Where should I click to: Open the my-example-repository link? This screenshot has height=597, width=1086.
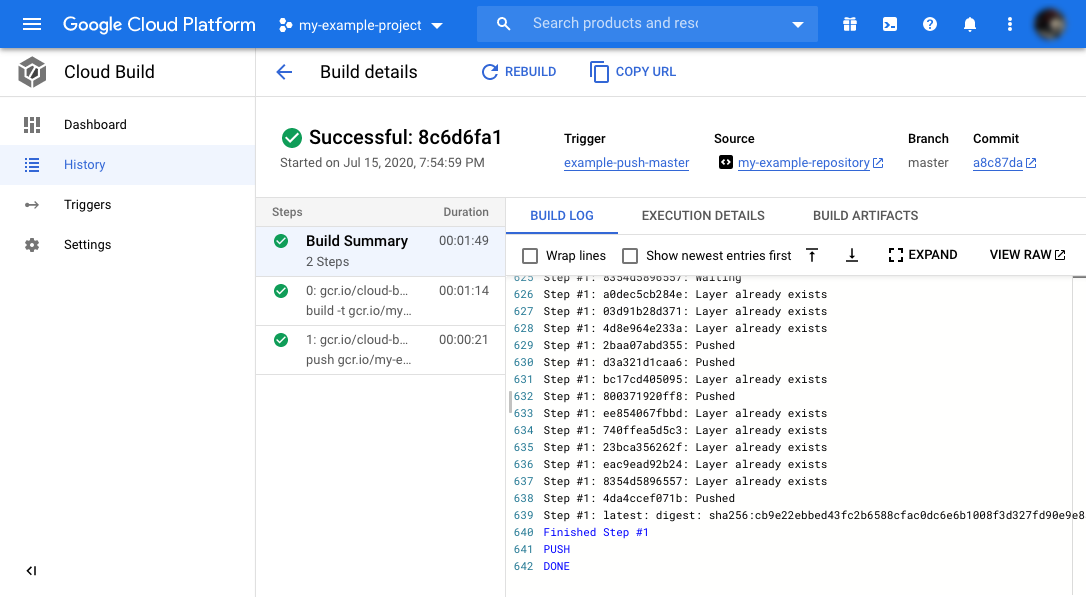click(x=803, y=163)
